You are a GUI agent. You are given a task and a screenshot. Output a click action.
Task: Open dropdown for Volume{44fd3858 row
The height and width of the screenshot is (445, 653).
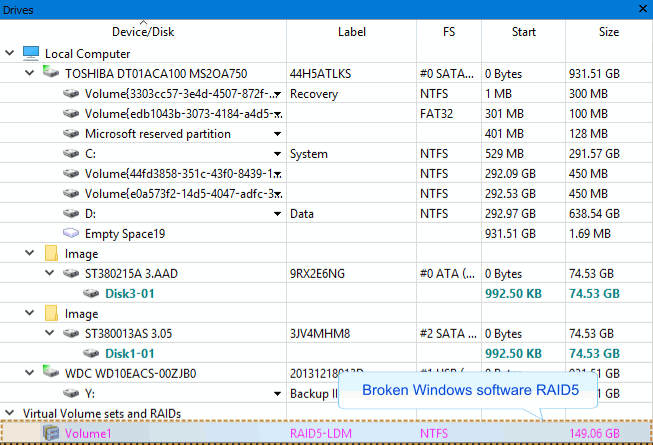279,174
